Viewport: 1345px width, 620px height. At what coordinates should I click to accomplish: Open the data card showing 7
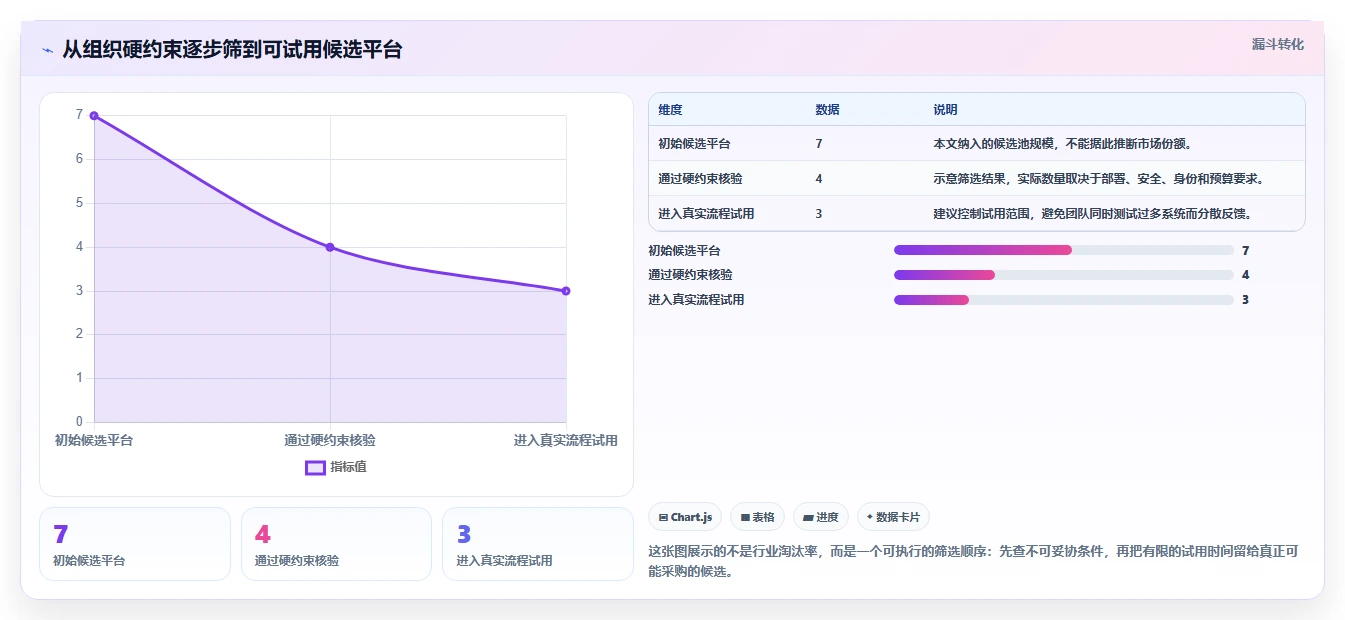pos(135,544)
